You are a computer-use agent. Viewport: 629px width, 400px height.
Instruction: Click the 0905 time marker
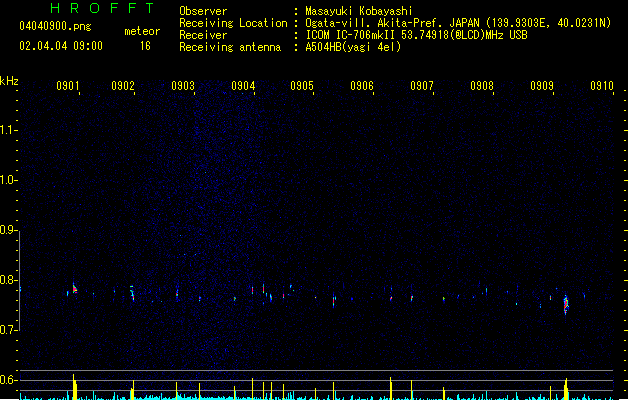click(x=302, y=86)
